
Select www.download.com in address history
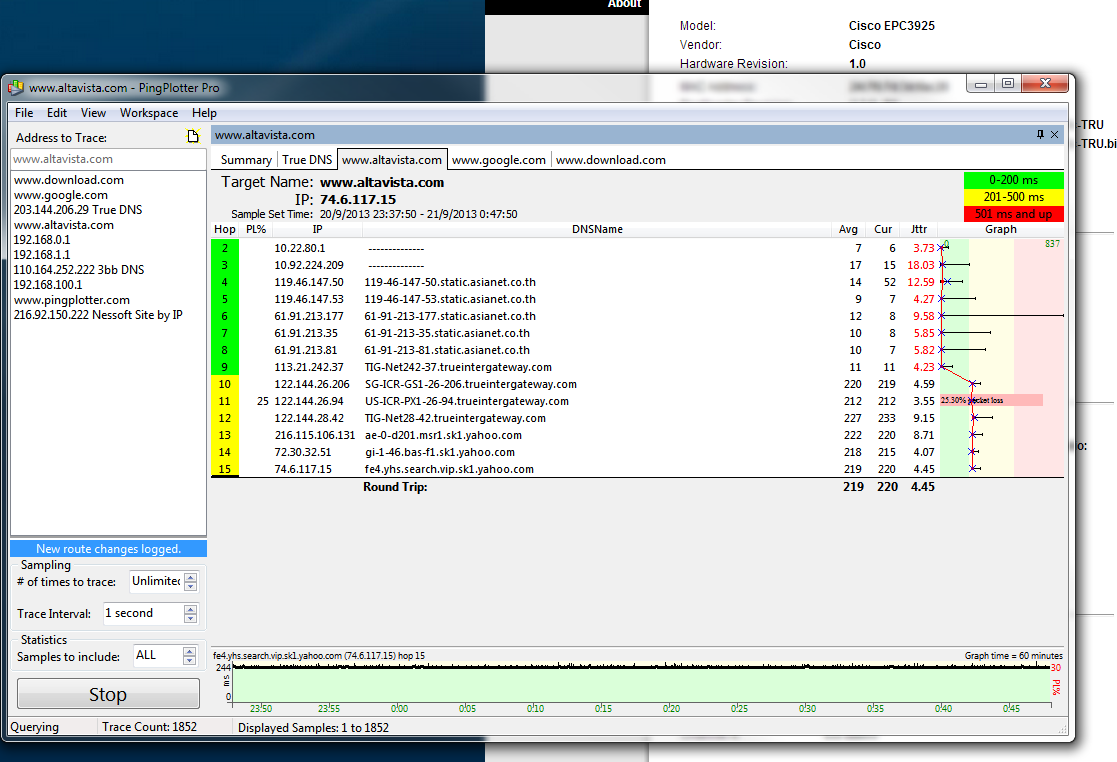(x=69, y=179)
